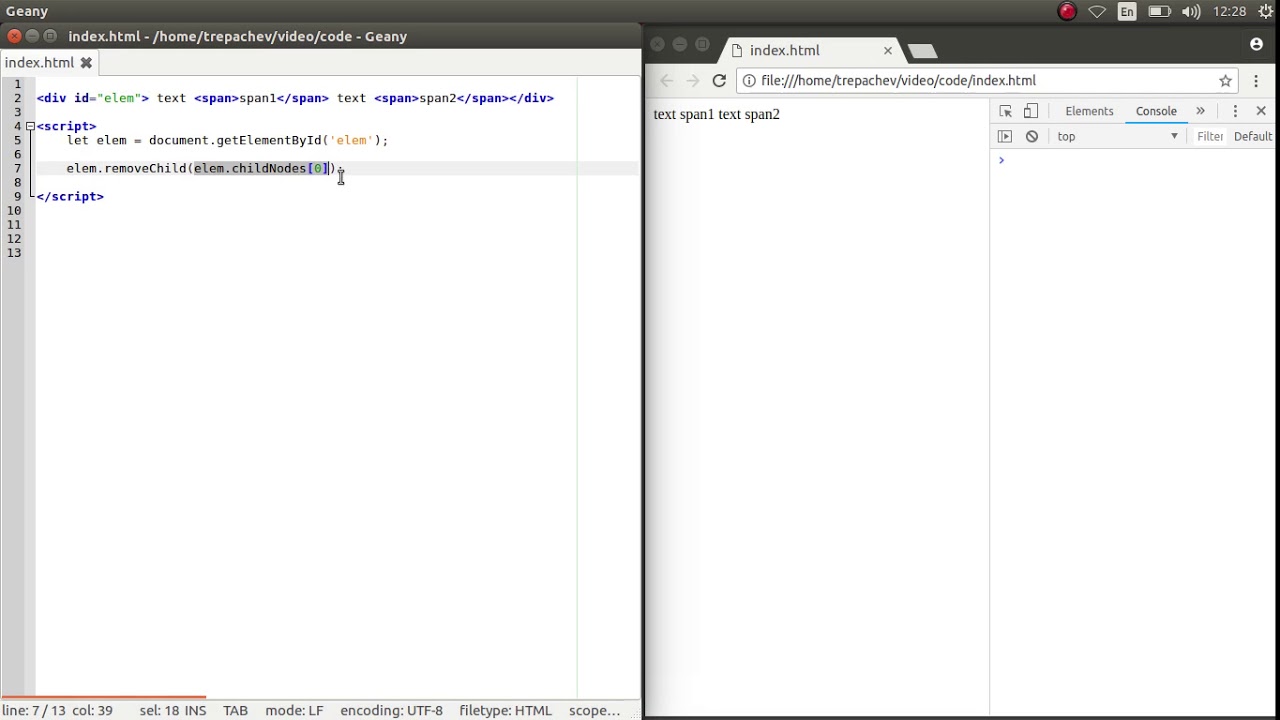1280x720 pixels.
Task: Click the 12:28 clock in top panel
Action: (x=1229, y=12)
